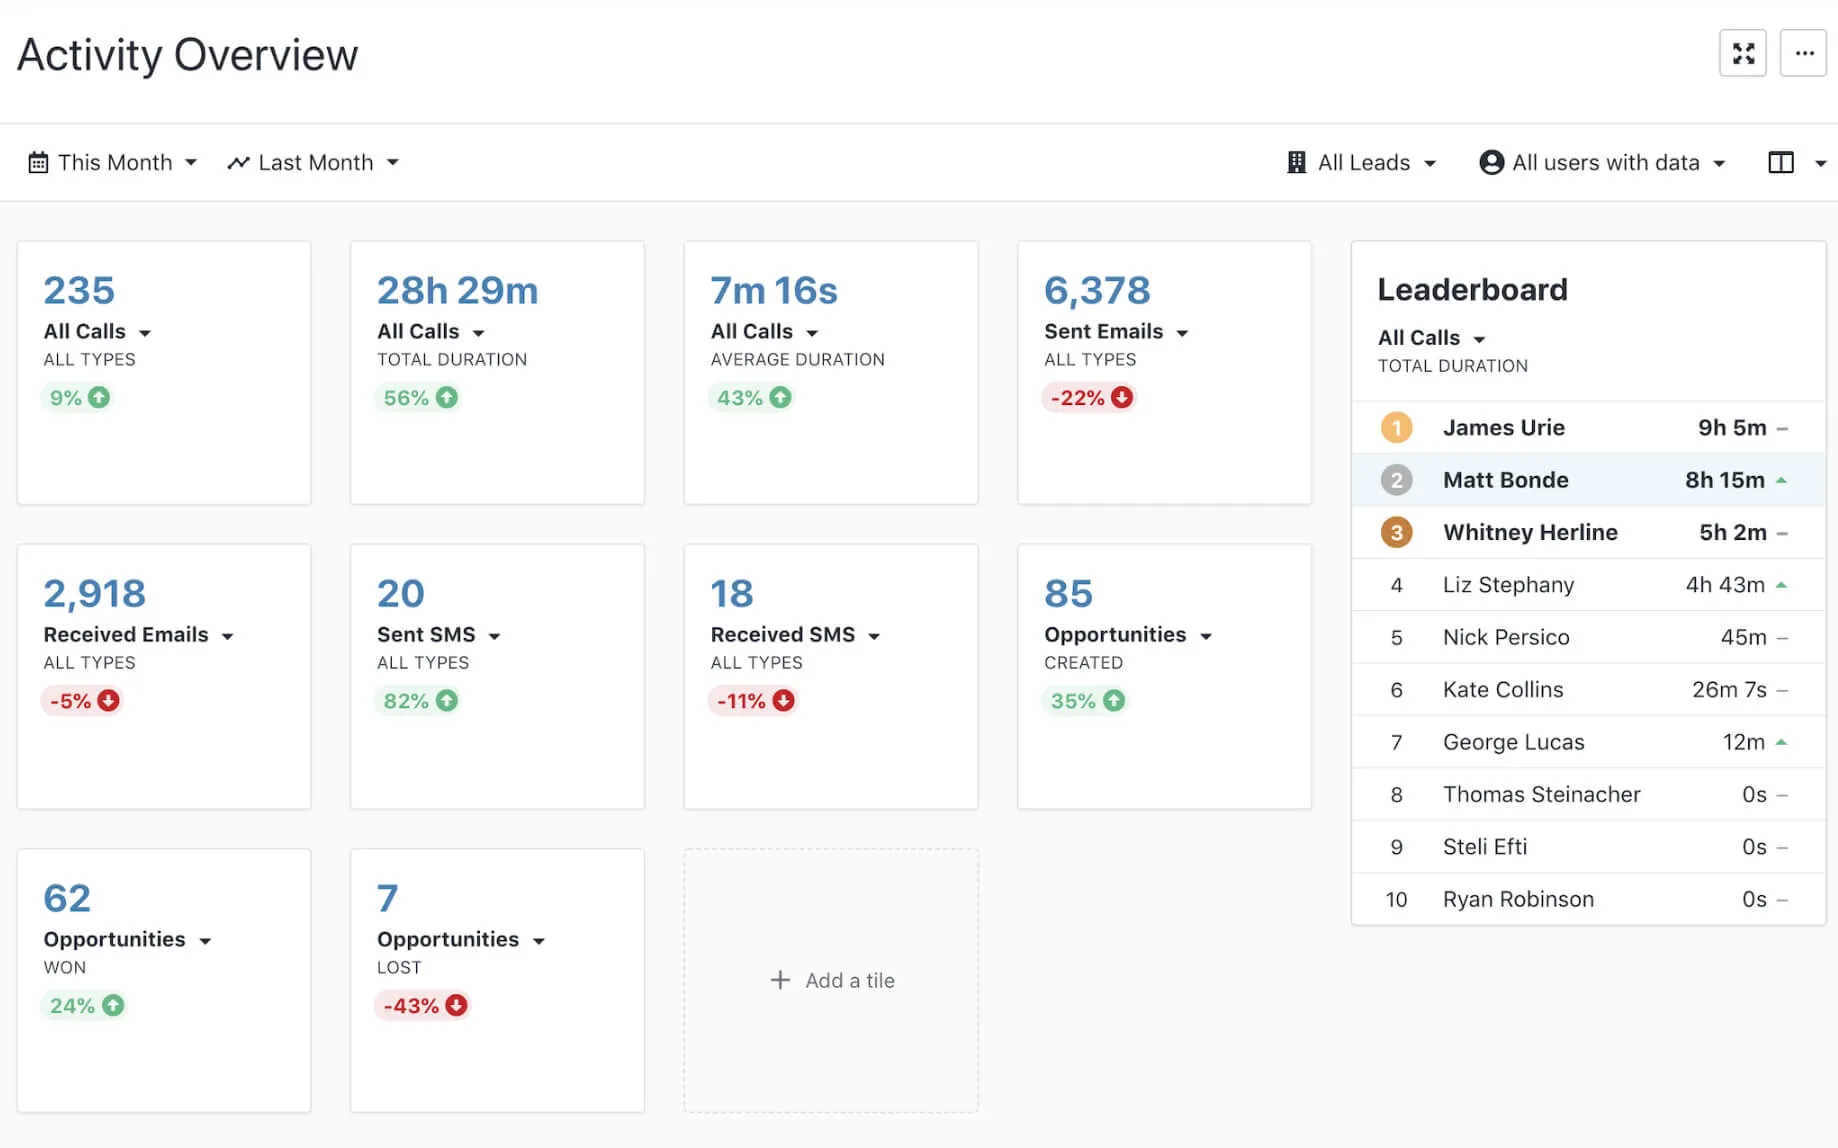
Task: Click the user icon beside All users with data
Action: [1491, 161]
